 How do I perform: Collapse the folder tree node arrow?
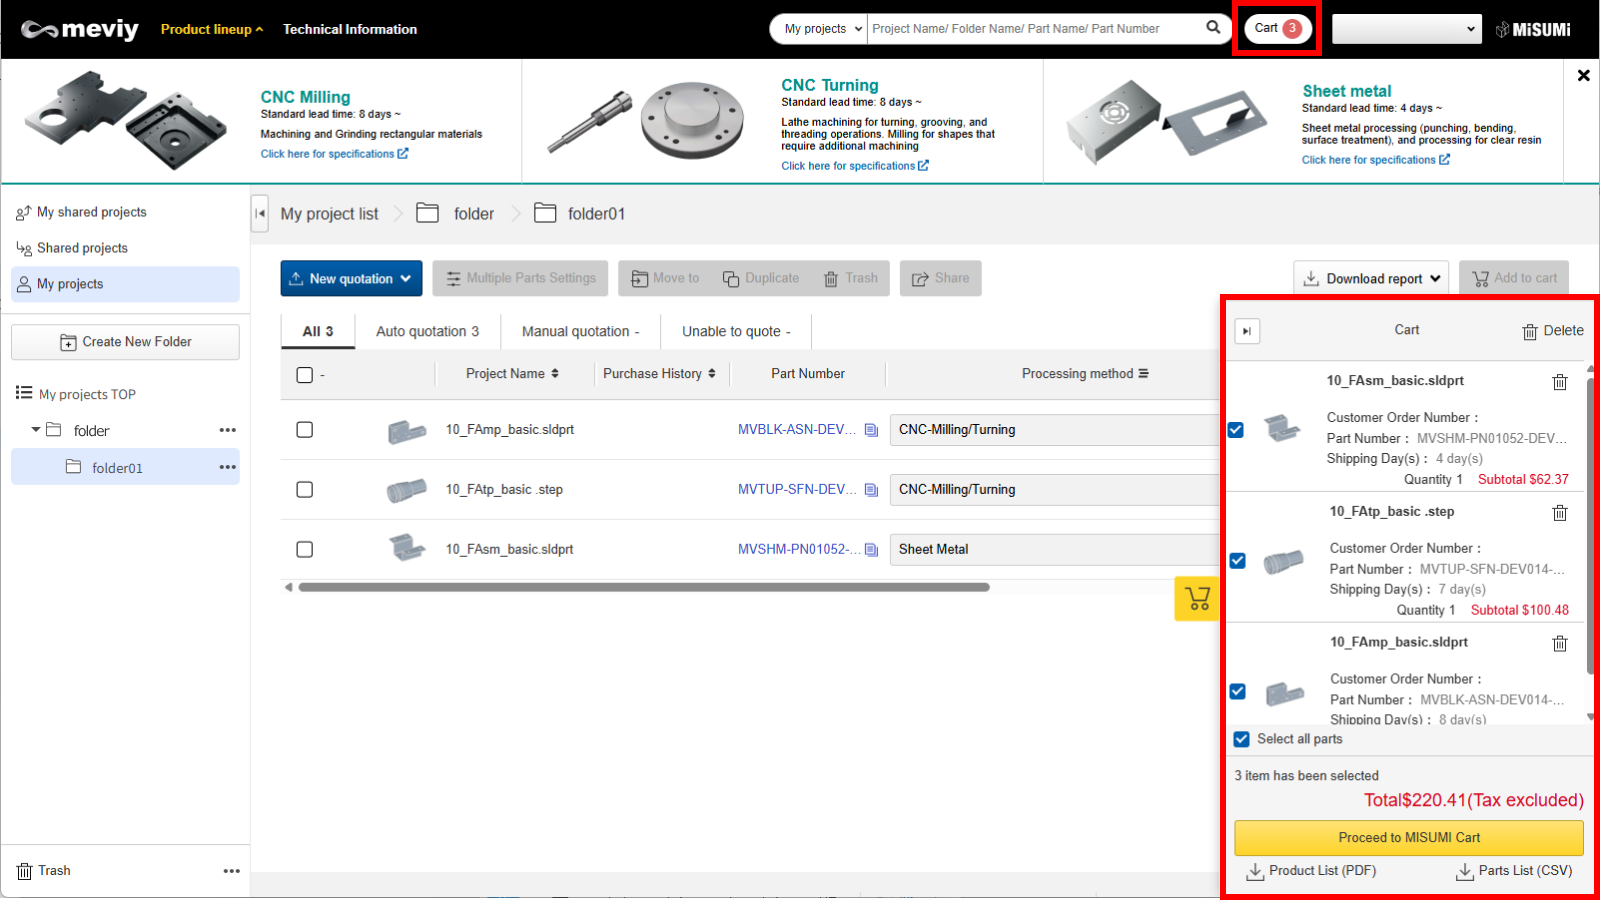pyautogui.click(x=36, y=430)
